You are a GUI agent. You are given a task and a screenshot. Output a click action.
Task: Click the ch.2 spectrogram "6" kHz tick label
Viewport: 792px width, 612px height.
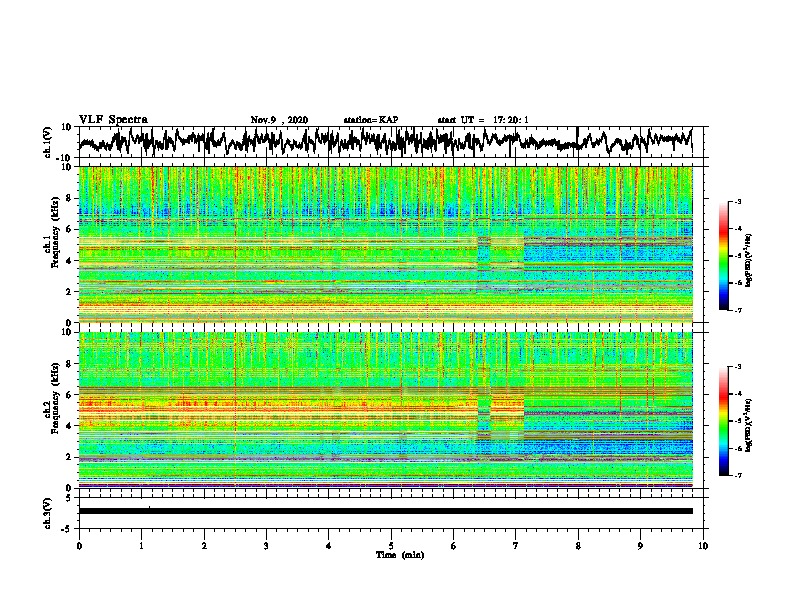70,395
